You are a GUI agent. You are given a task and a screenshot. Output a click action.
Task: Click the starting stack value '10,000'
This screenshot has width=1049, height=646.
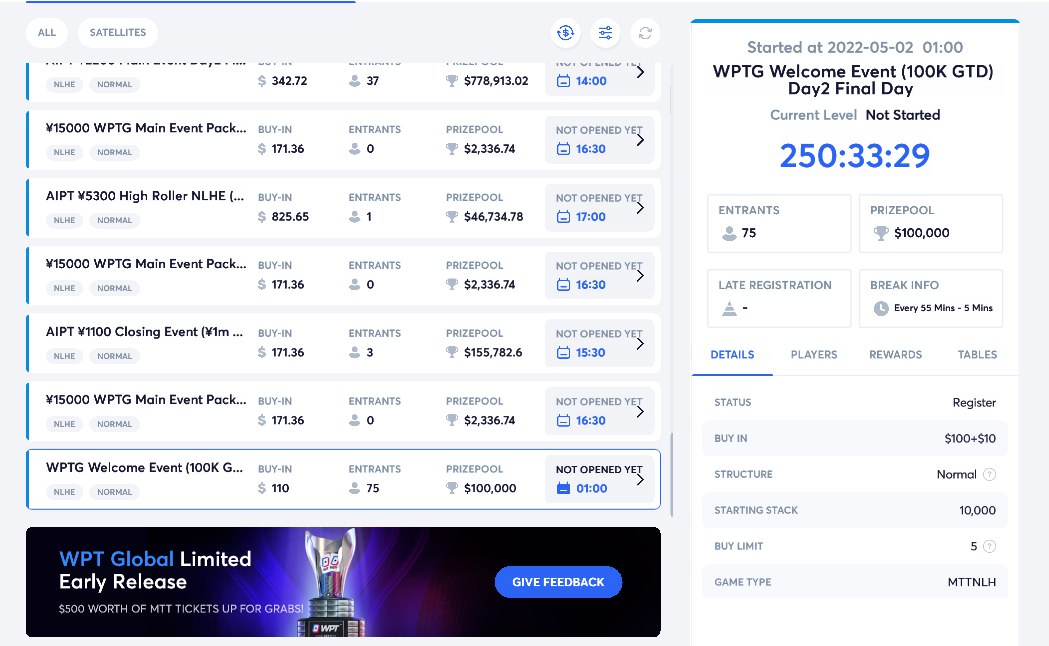[977, 510]
